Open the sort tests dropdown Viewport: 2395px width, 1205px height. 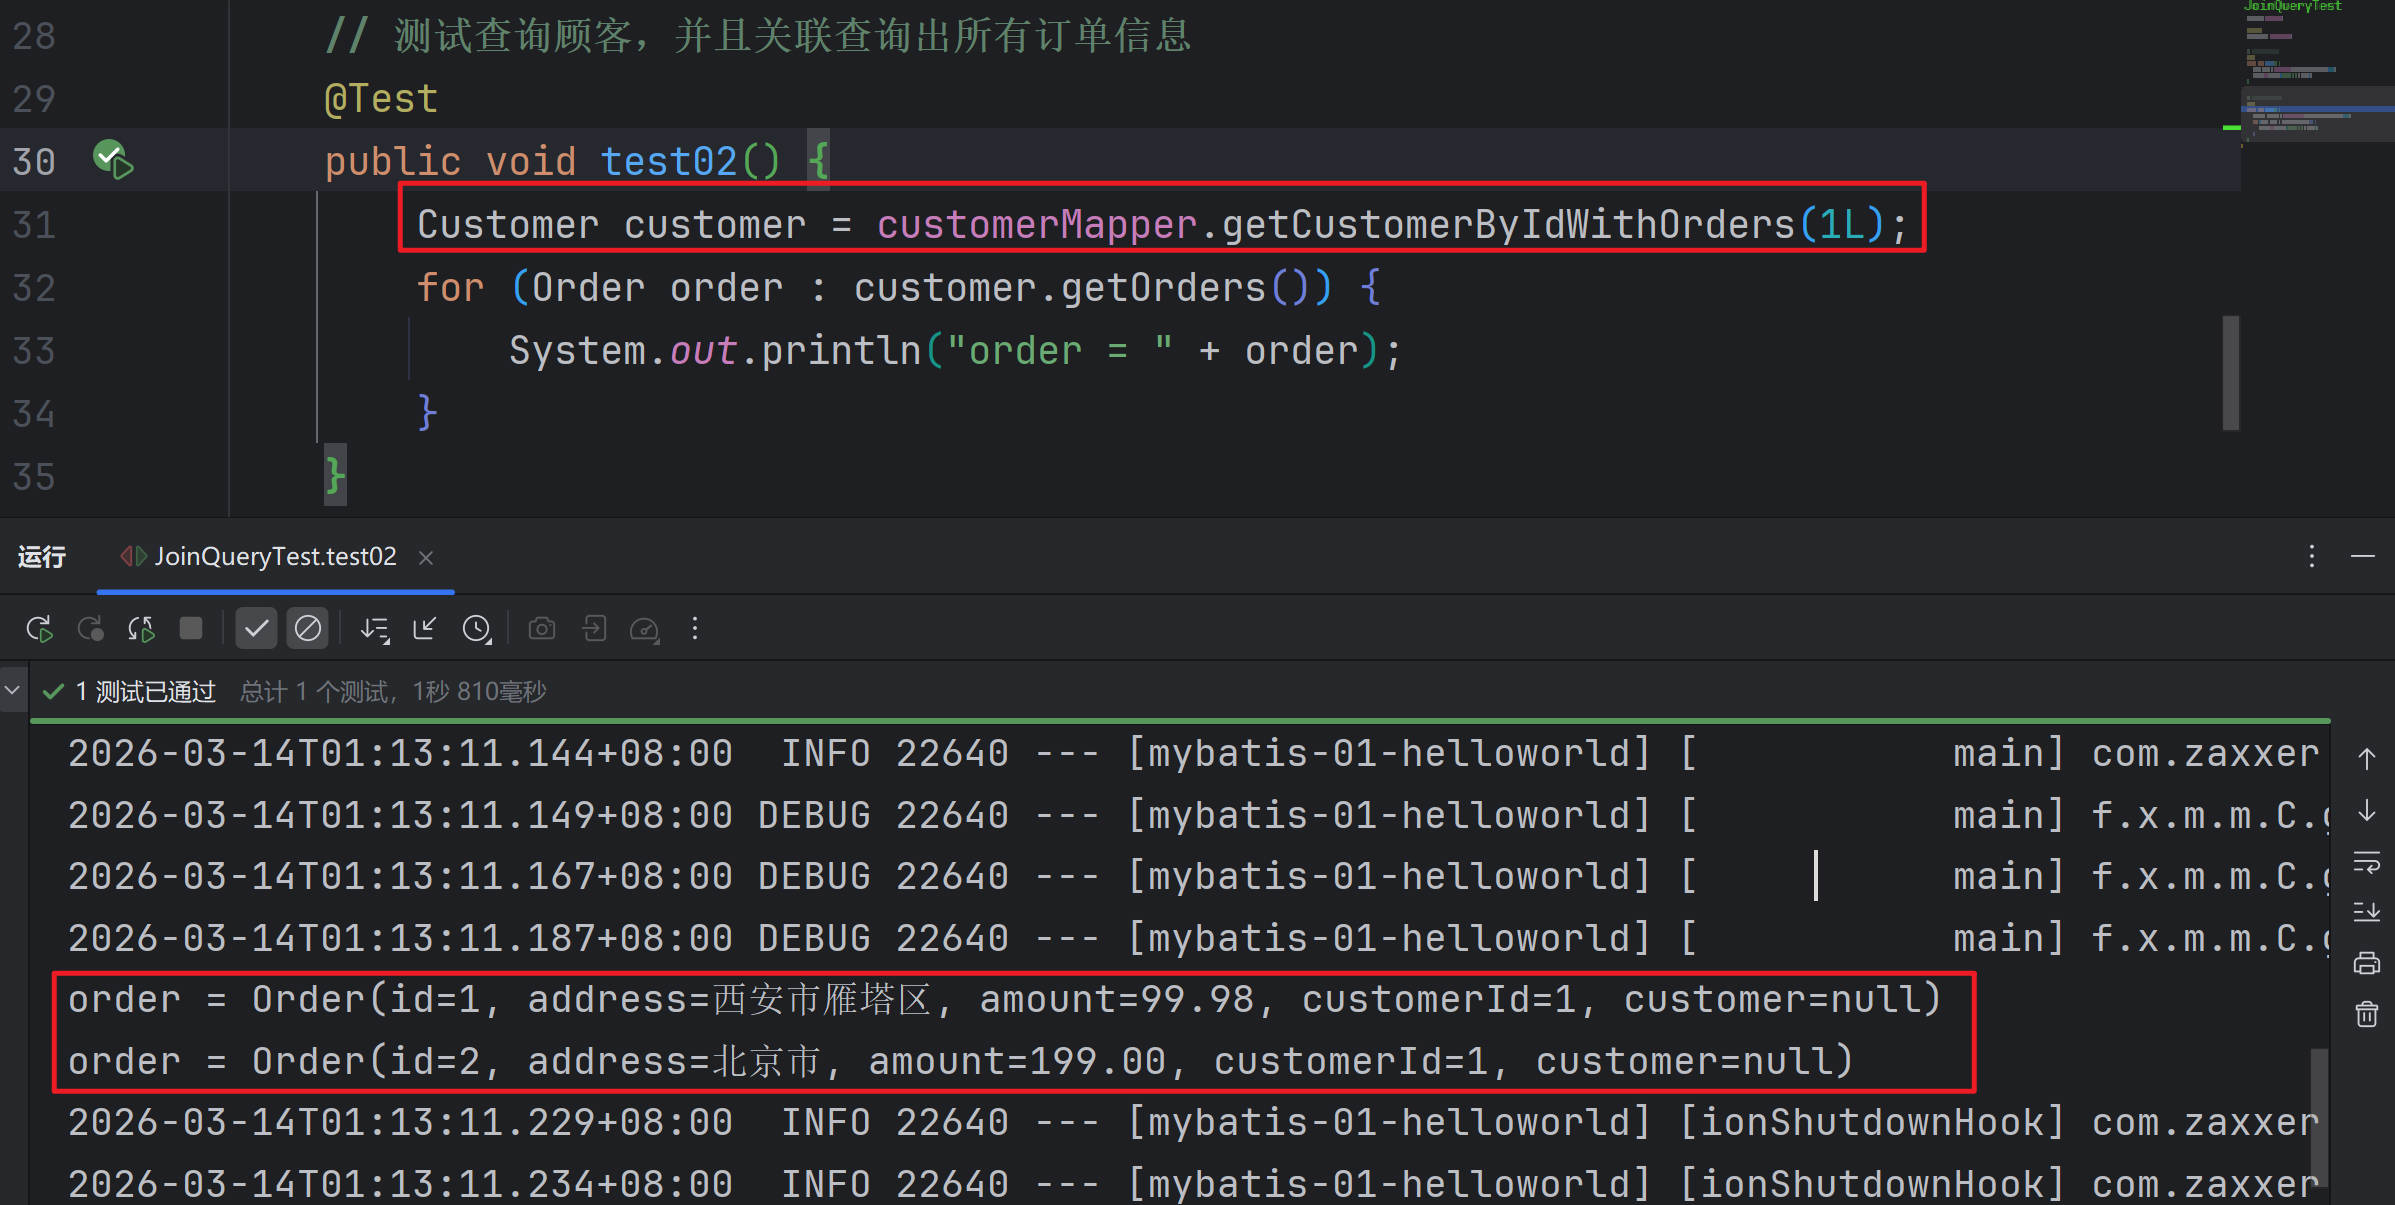tap(375, 629)
